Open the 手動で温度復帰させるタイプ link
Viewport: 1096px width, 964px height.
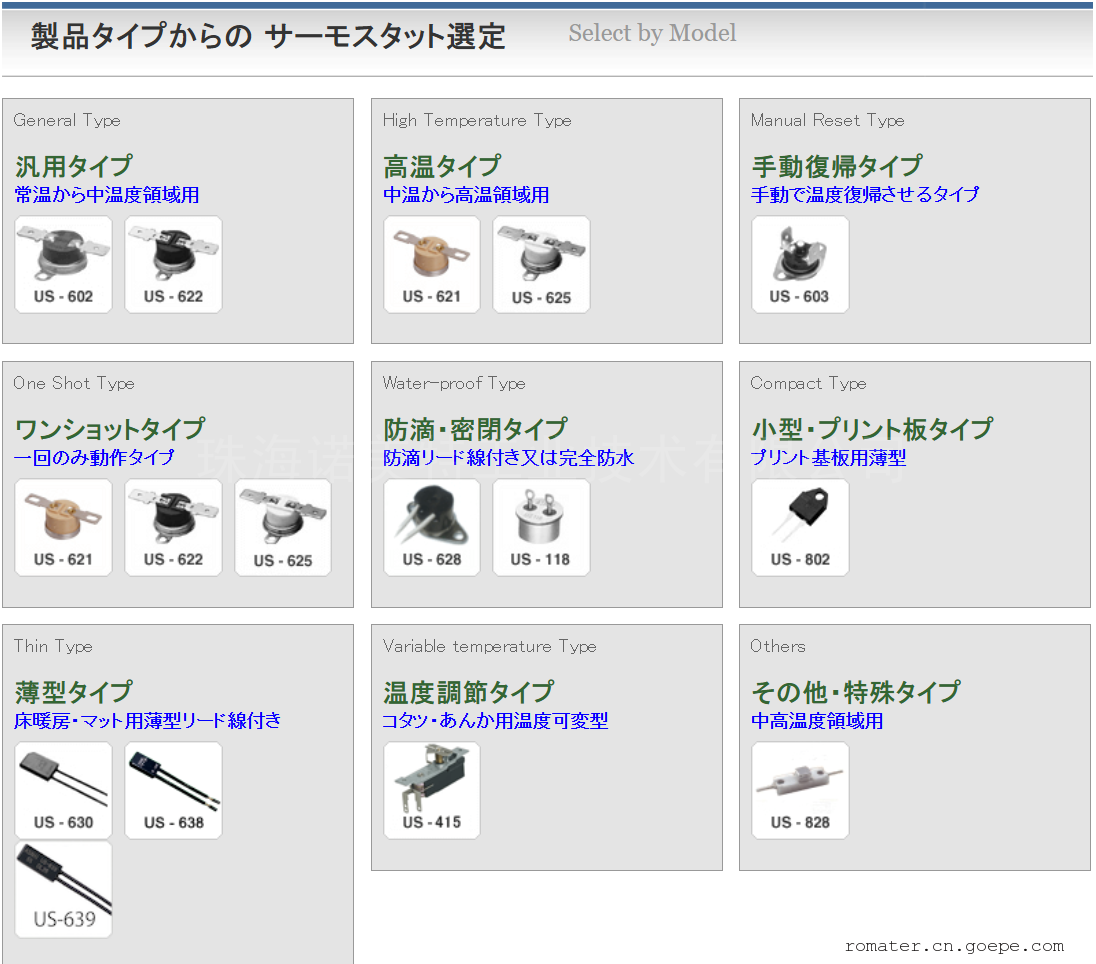(865, 195)
